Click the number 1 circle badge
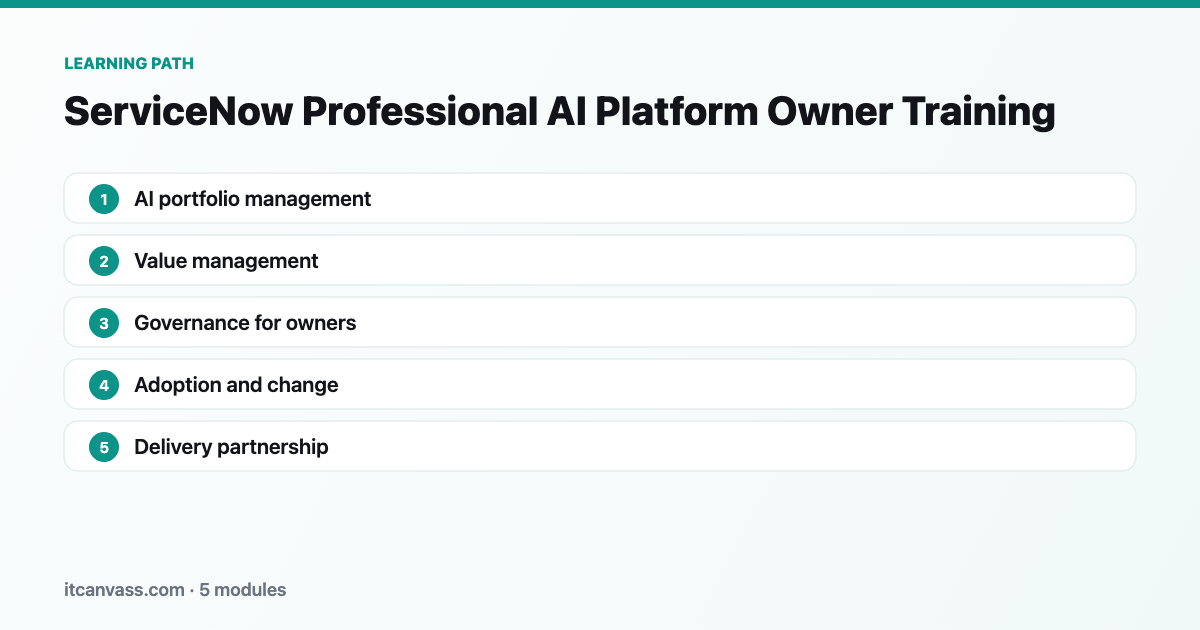 point(104,199)
